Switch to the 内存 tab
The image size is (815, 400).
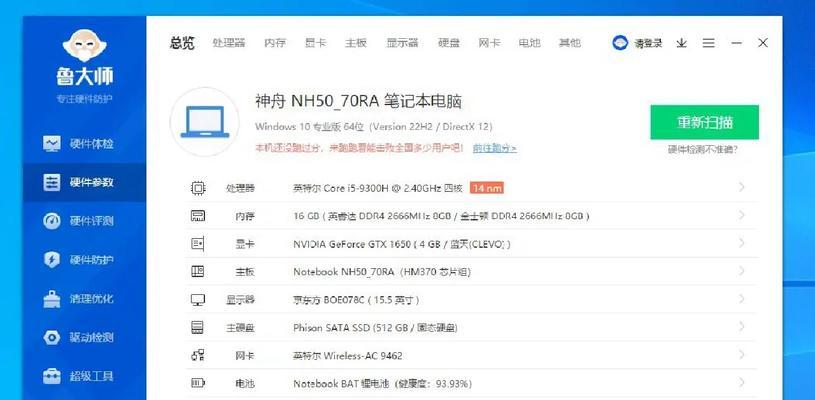(x=275, y=43)
